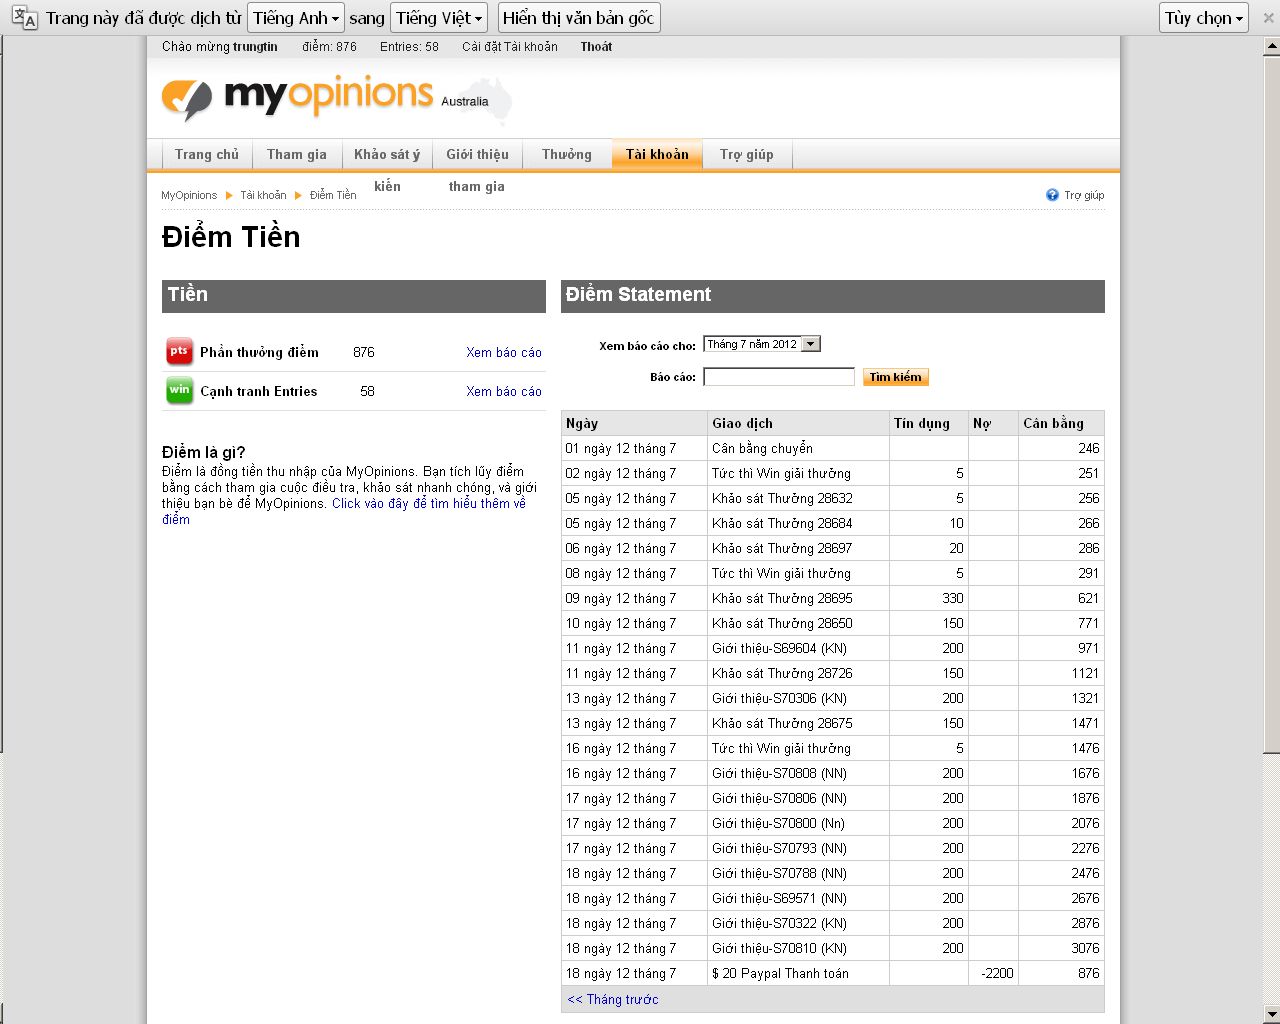The width and height of the screenshot is (1280, 1024).
Task: Select the Cân bằng chuyển transaction row
Action: click(x=833, y=448)
